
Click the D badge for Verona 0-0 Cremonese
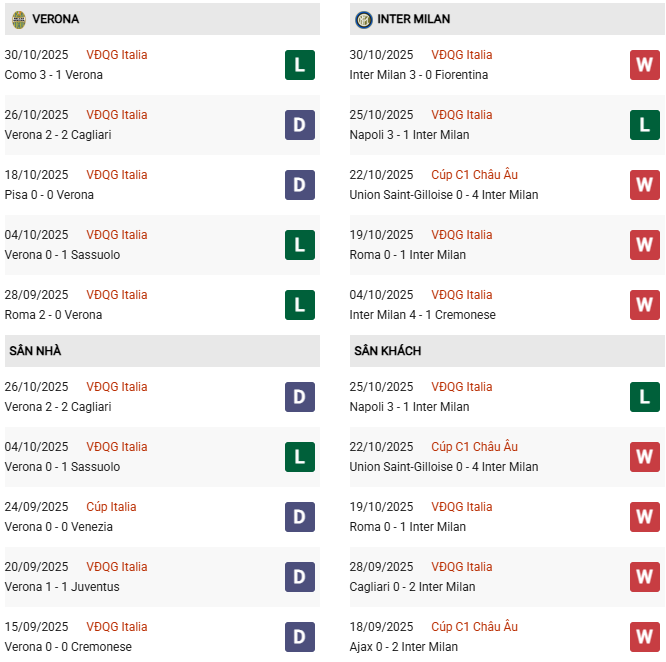[x=299, y=637]
